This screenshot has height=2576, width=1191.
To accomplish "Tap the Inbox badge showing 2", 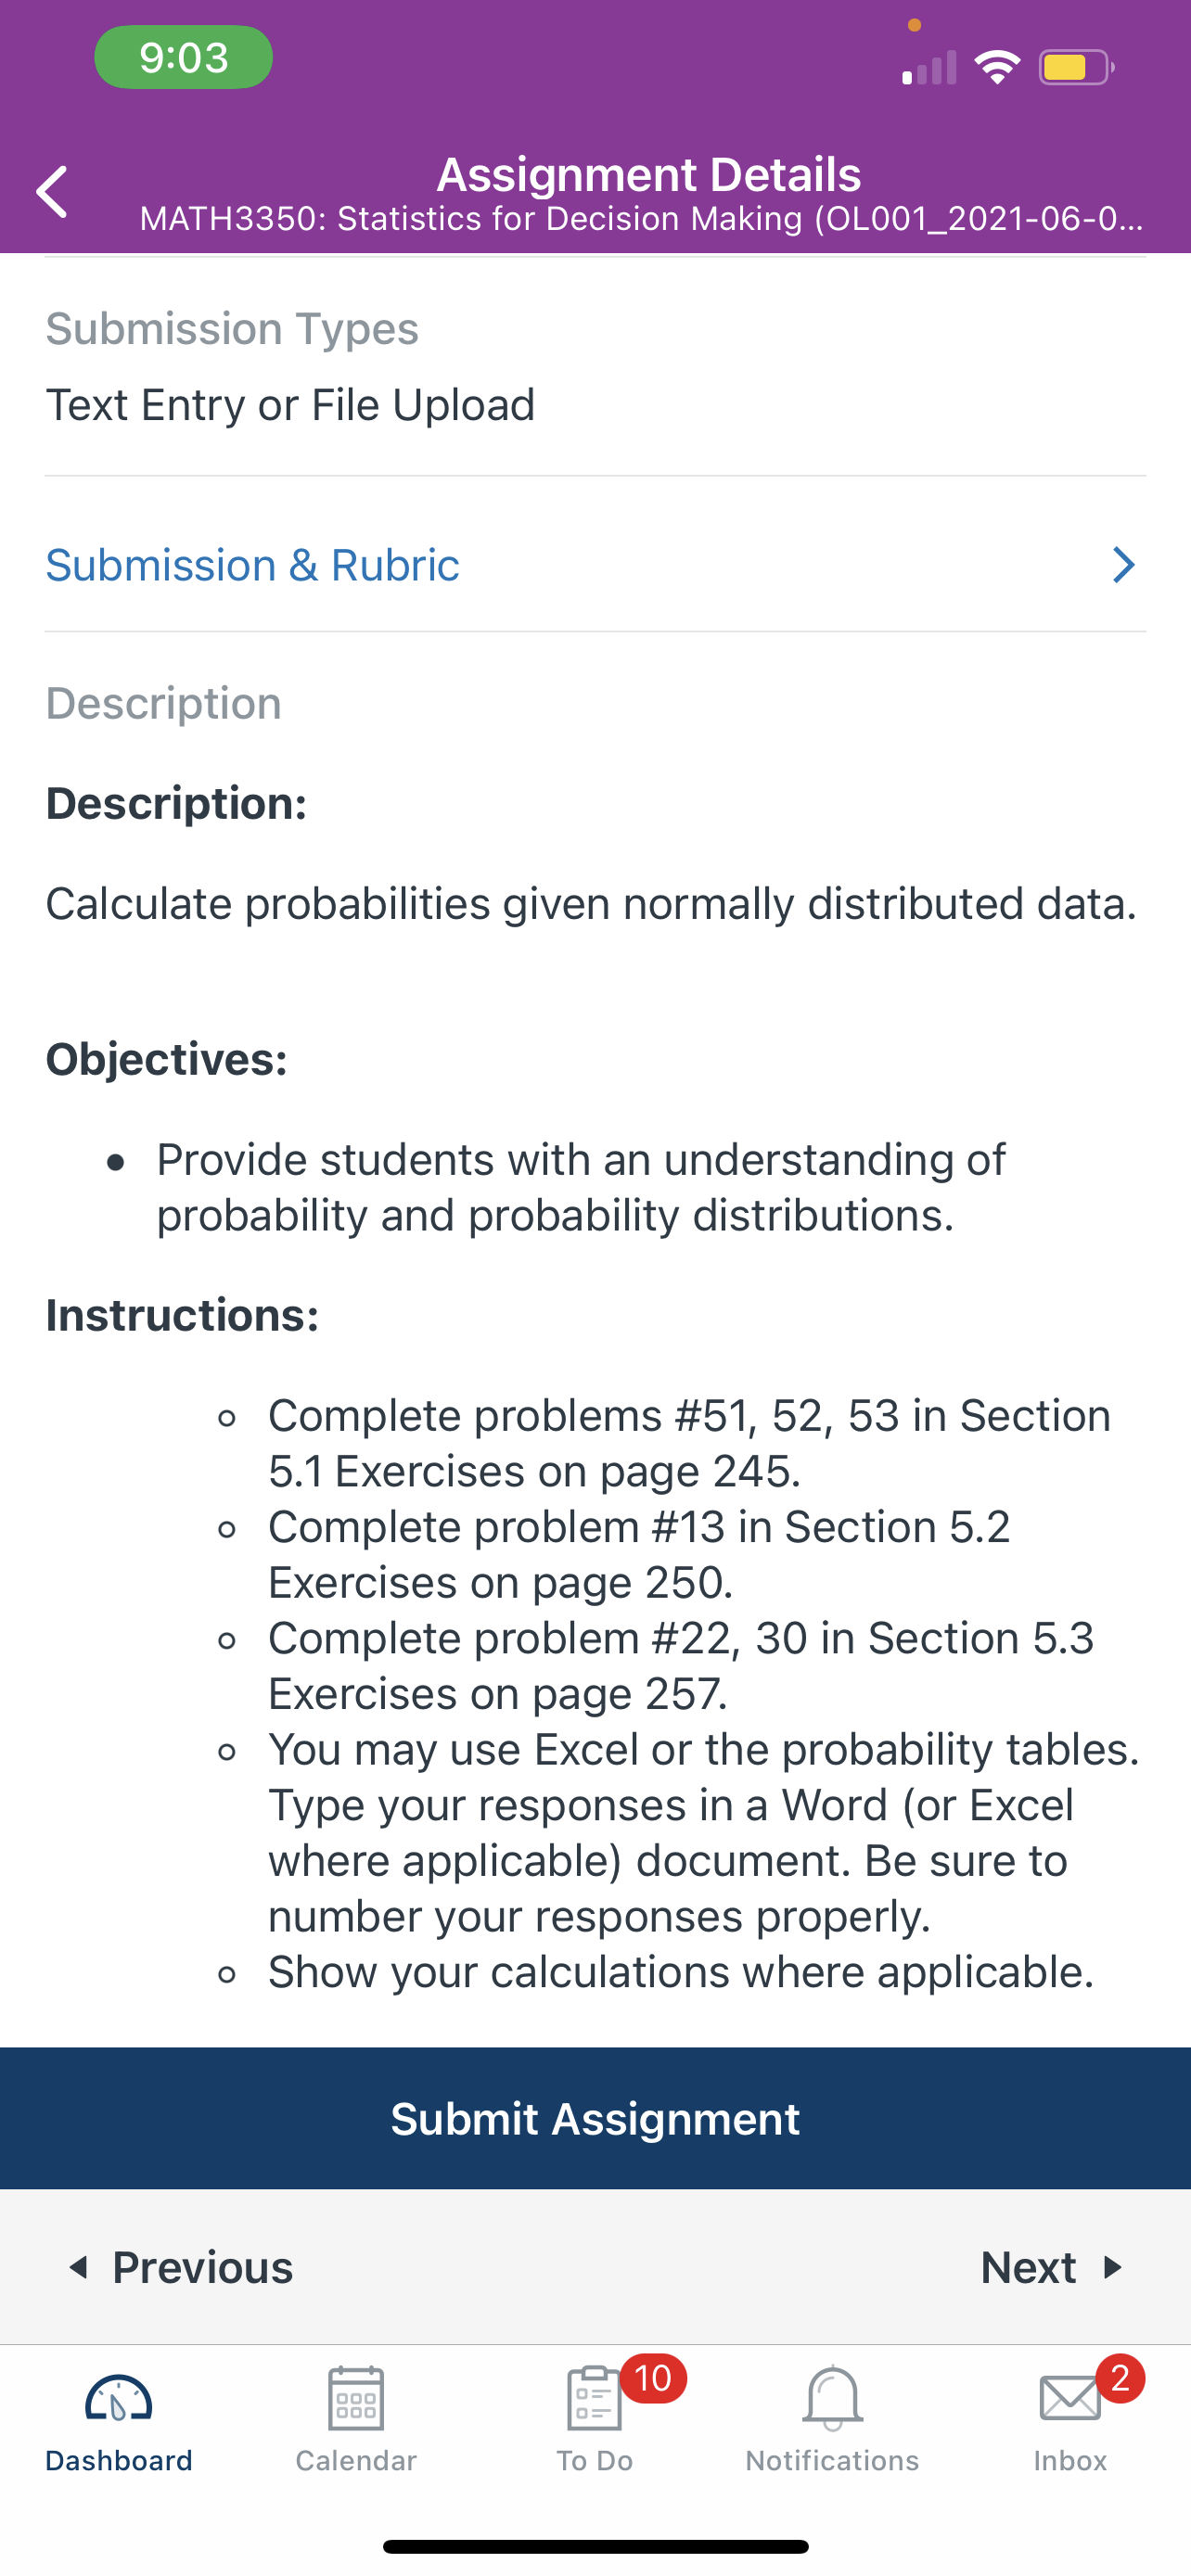I will tap(1120, 2378).
